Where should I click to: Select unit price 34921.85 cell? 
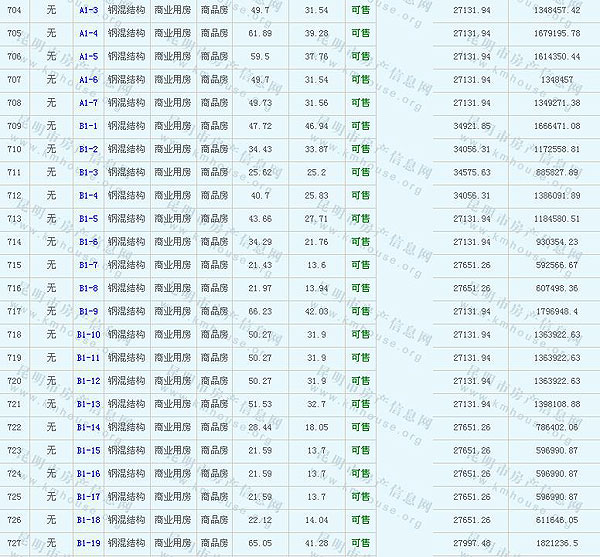pyautogui.click(x=472, y=126)
